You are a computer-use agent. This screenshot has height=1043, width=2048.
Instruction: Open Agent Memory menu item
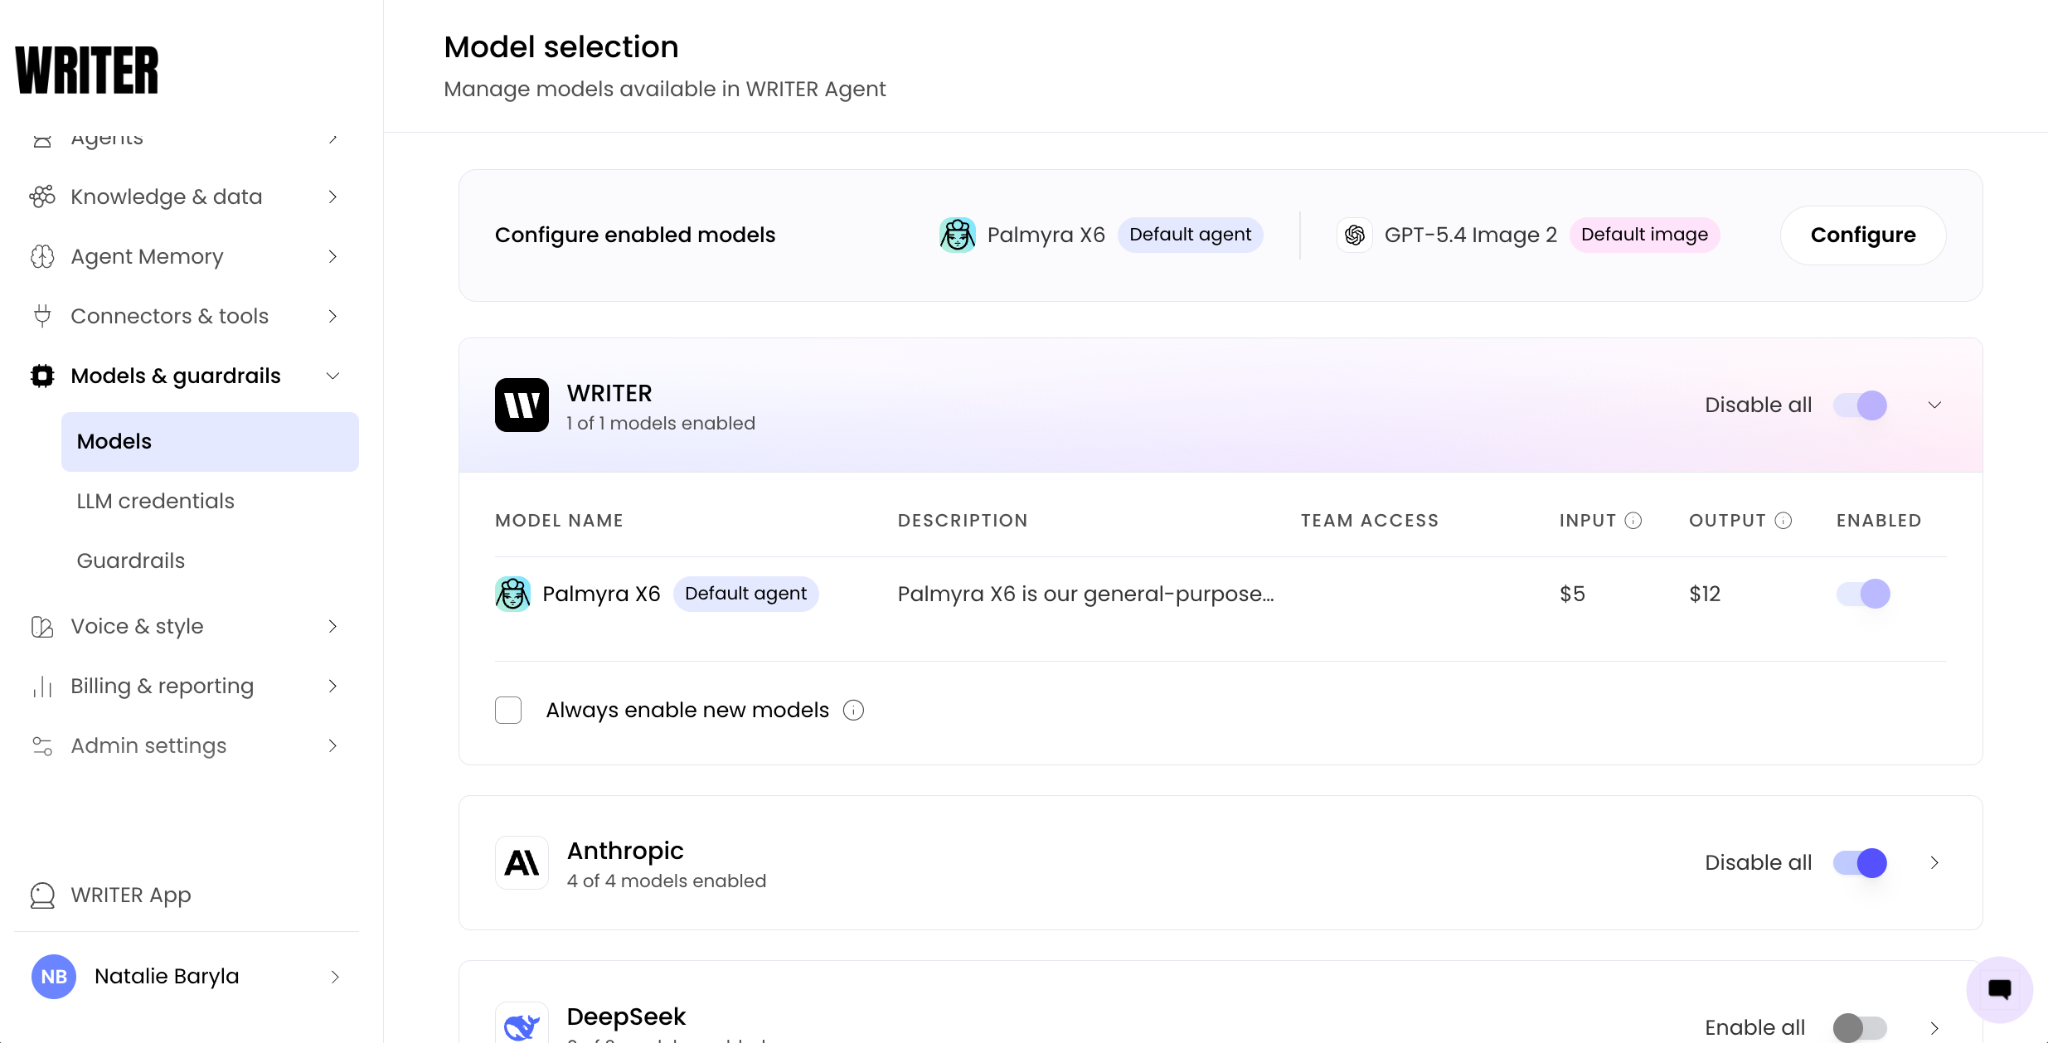coord(187,257)
